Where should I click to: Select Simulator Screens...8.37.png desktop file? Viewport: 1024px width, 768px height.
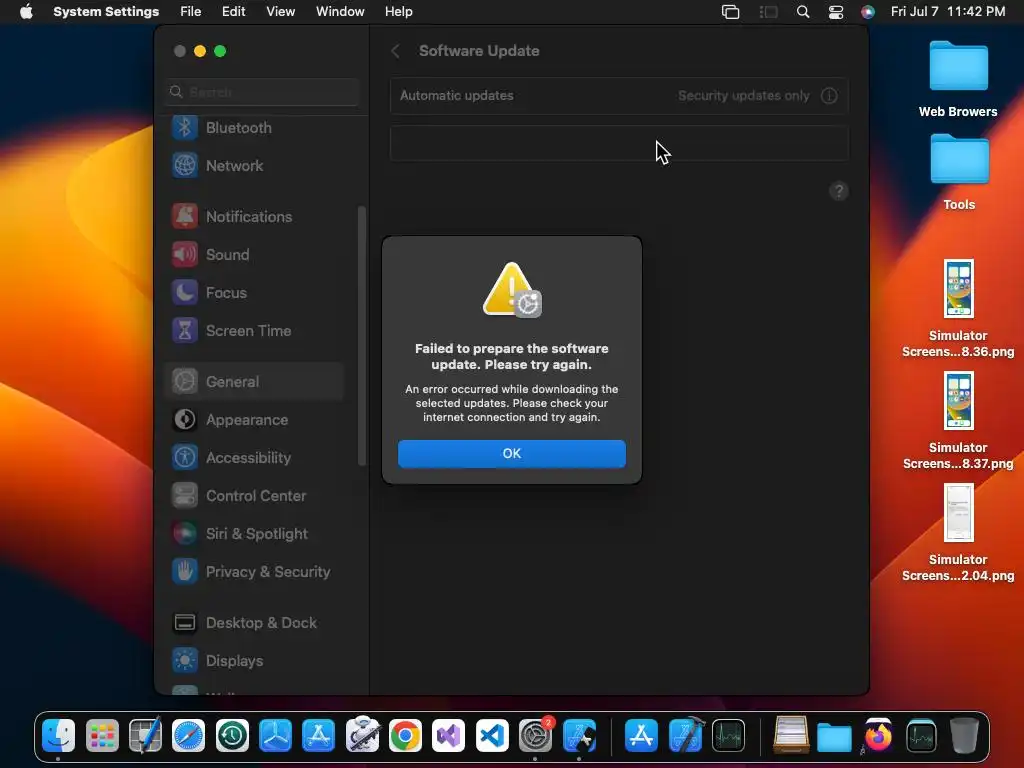point(958,421)
